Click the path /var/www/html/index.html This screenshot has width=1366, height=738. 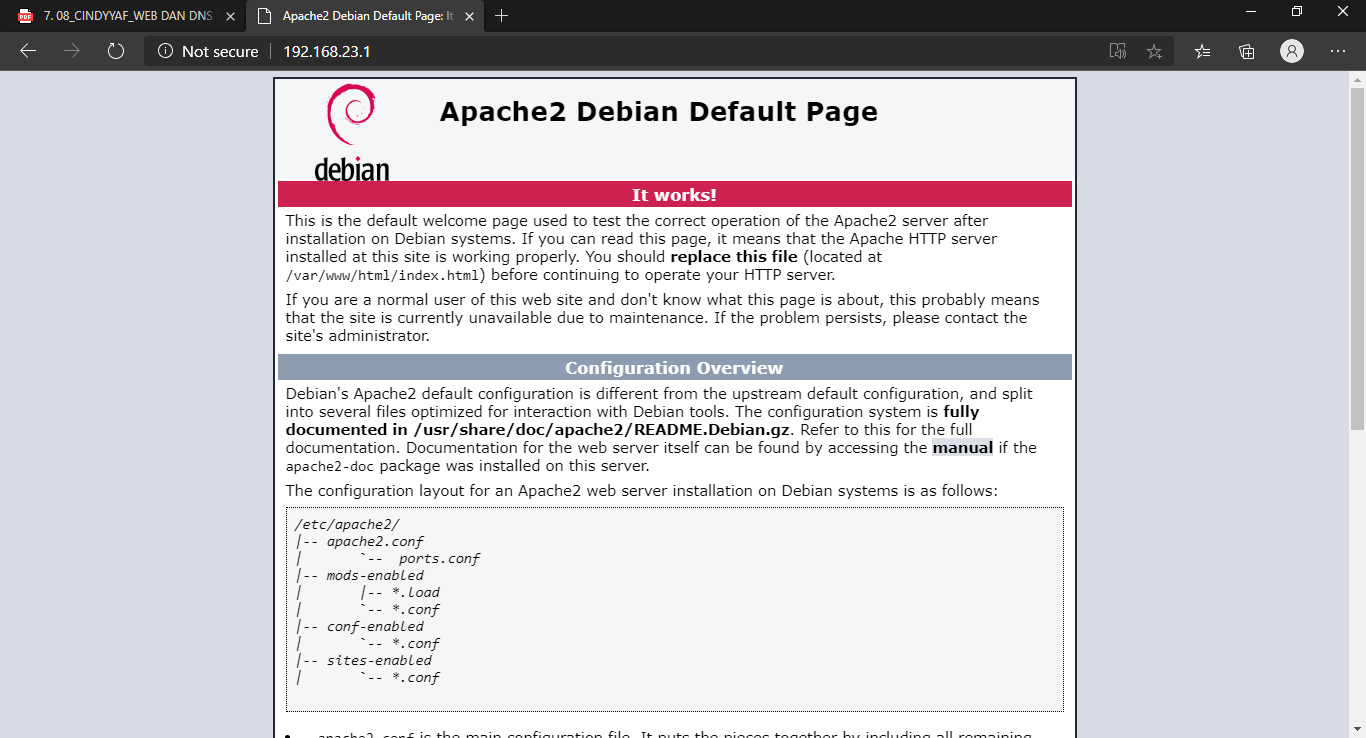click(385, 275)
